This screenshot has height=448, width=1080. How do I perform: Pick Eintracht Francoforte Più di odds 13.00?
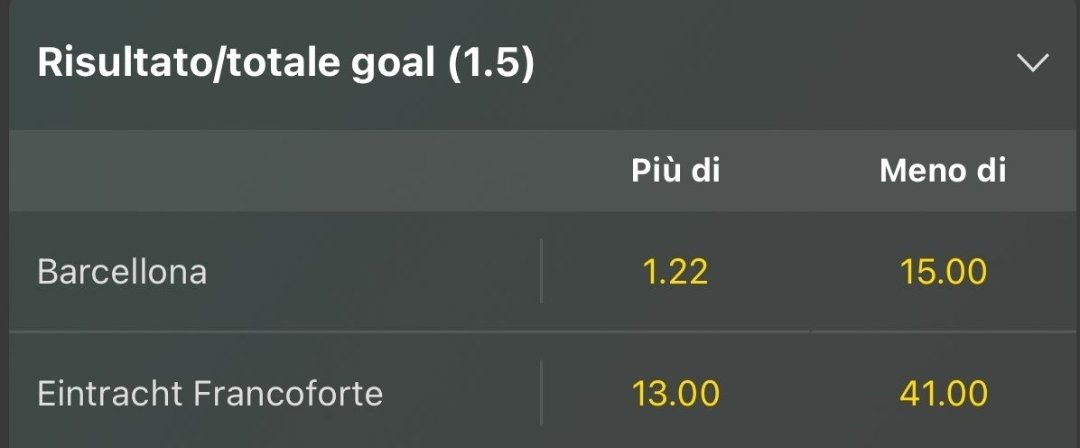[x=675, y=393]
